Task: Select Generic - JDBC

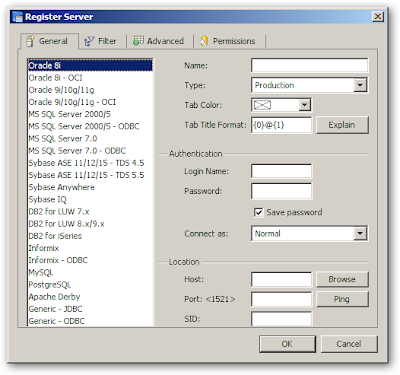Action: [90, 309]
